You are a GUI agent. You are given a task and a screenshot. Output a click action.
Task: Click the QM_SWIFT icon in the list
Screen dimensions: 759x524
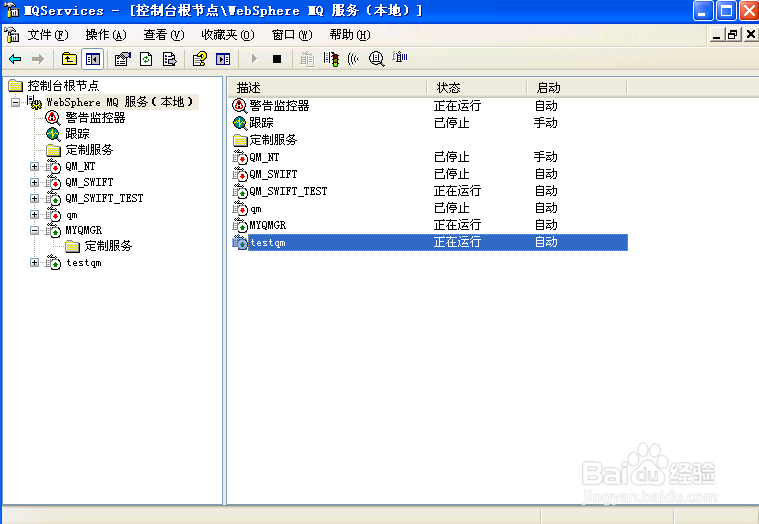click(x=240, y=174)
